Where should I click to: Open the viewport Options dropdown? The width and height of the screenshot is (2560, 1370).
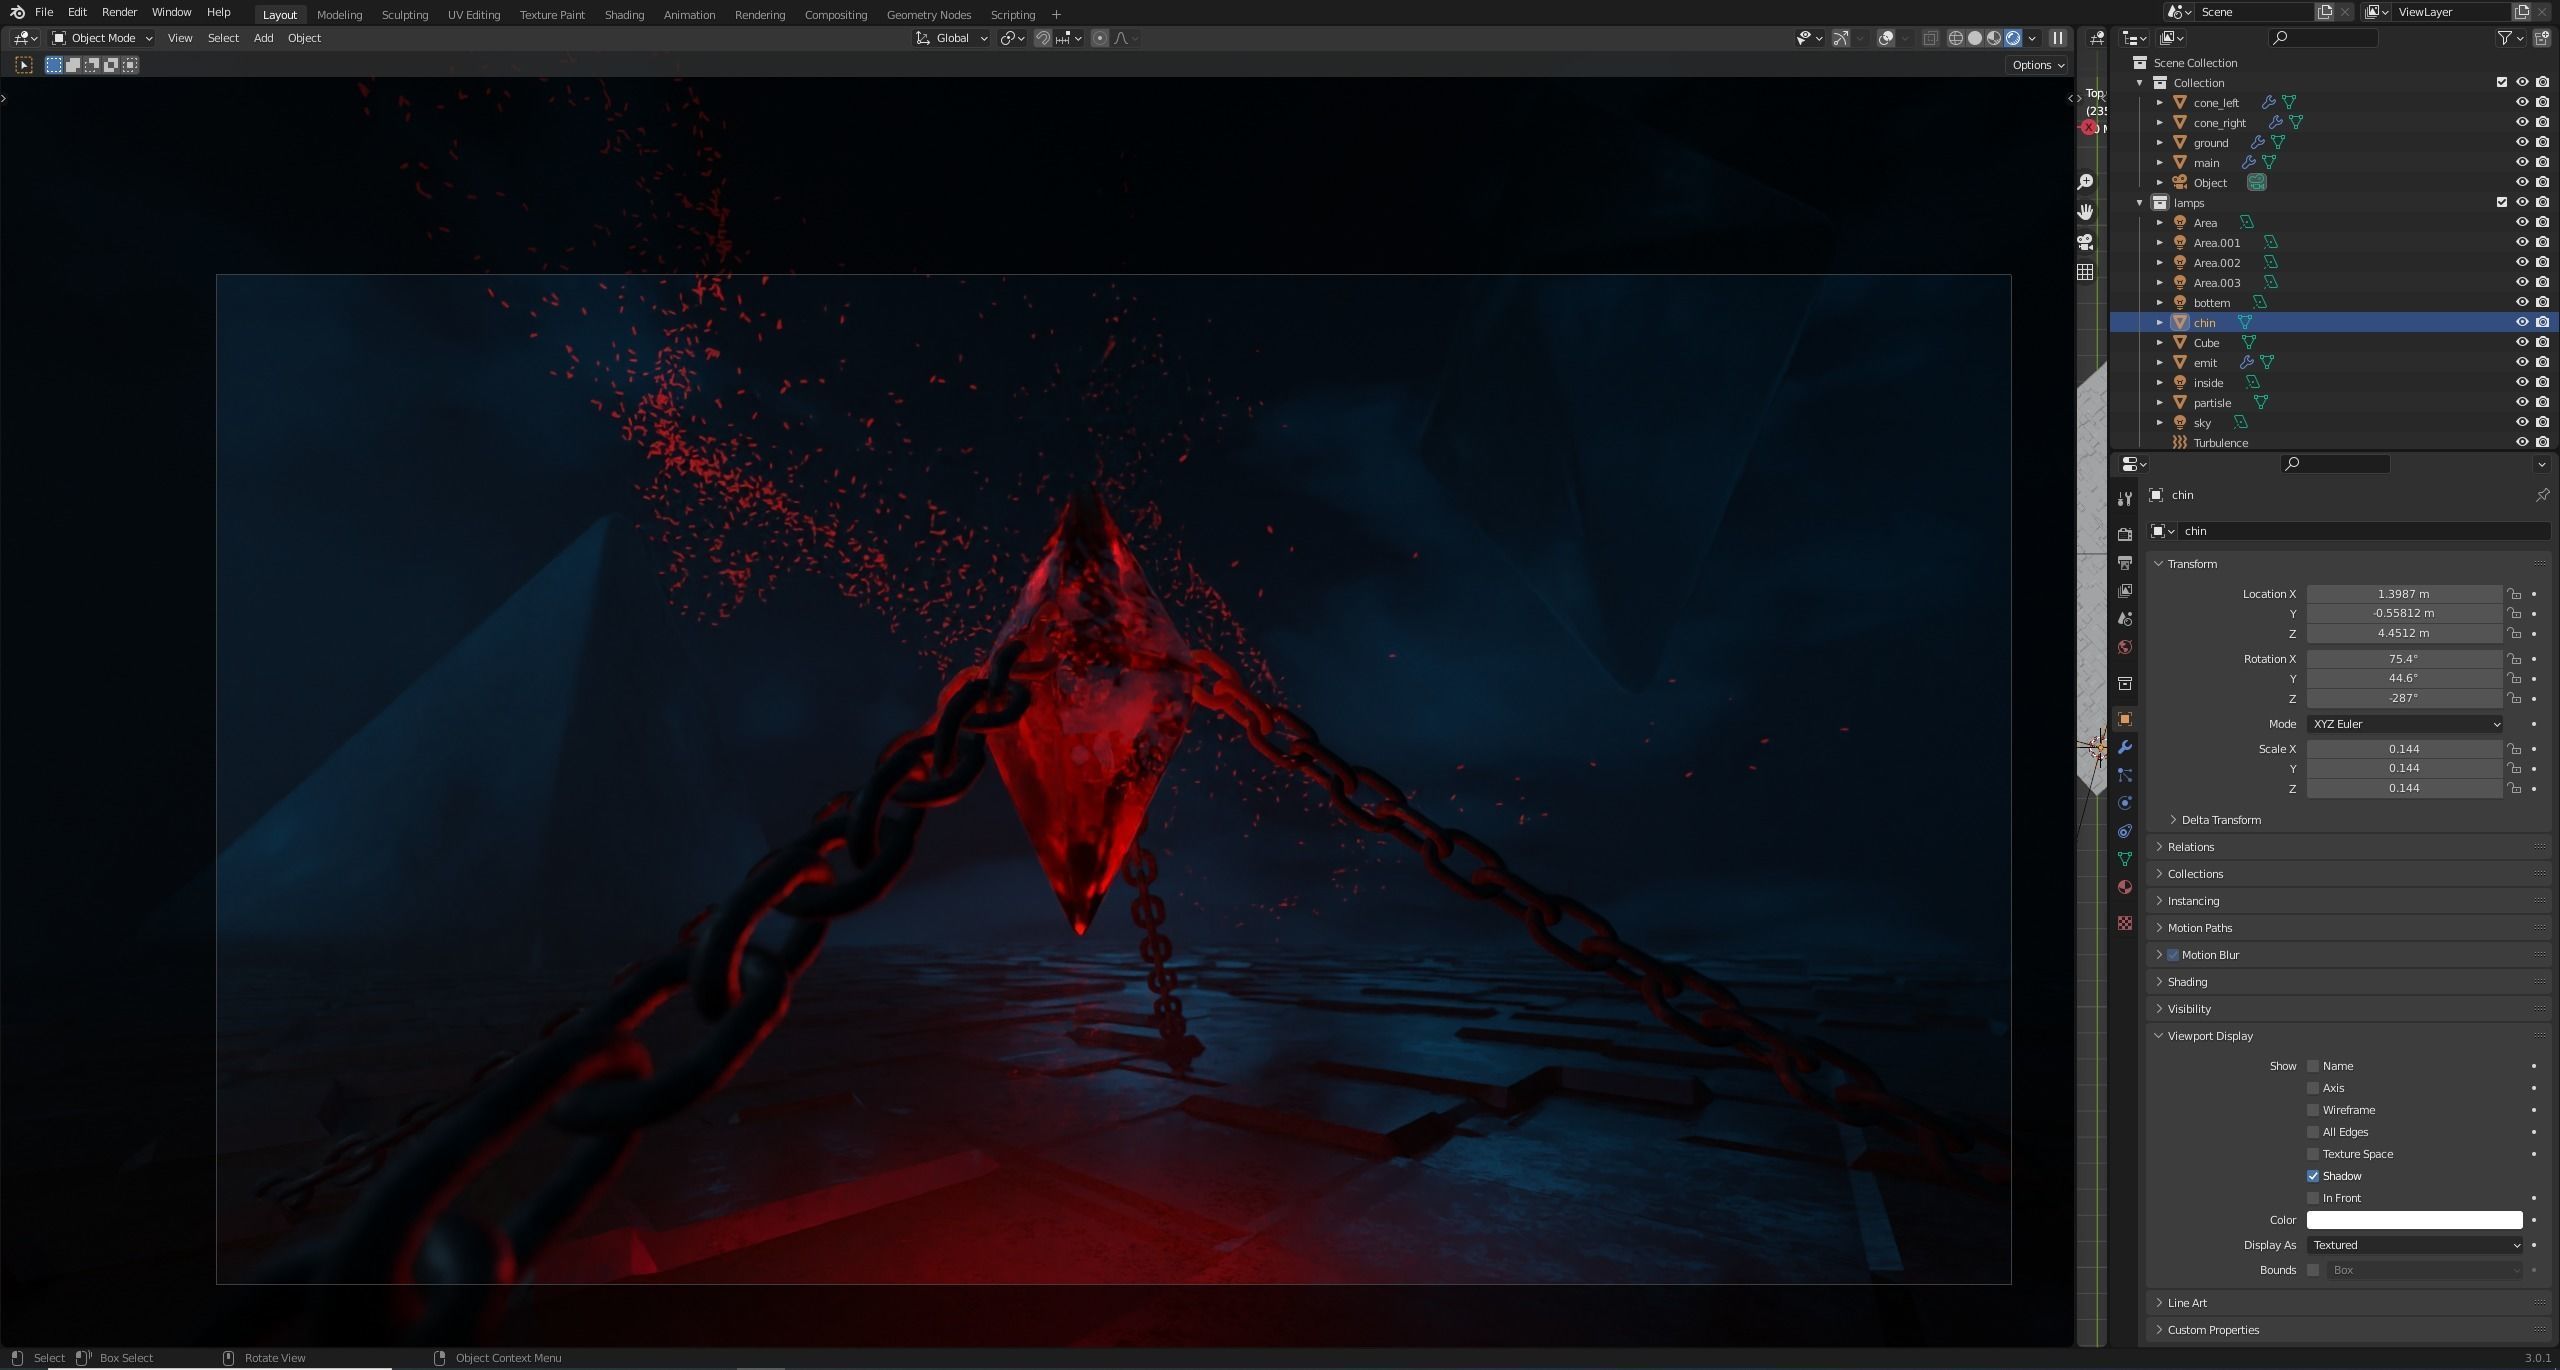click(x=2038, y=65)
